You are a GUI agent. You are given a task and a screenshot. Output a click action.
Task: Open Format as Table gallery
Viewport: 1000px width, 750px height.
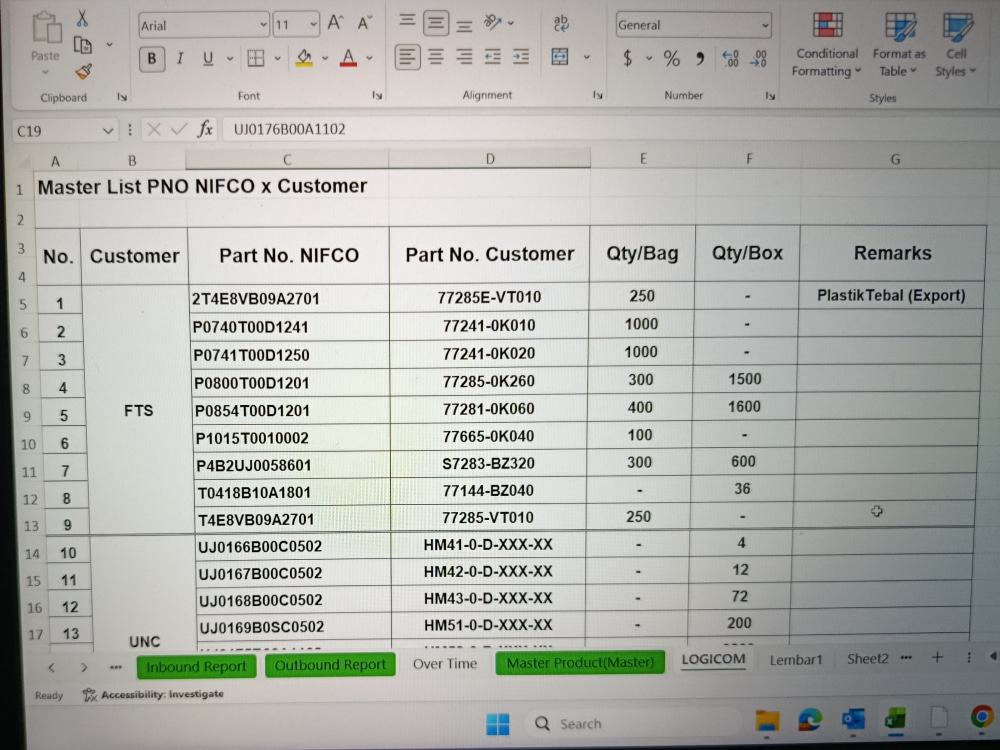click(899, 45)
